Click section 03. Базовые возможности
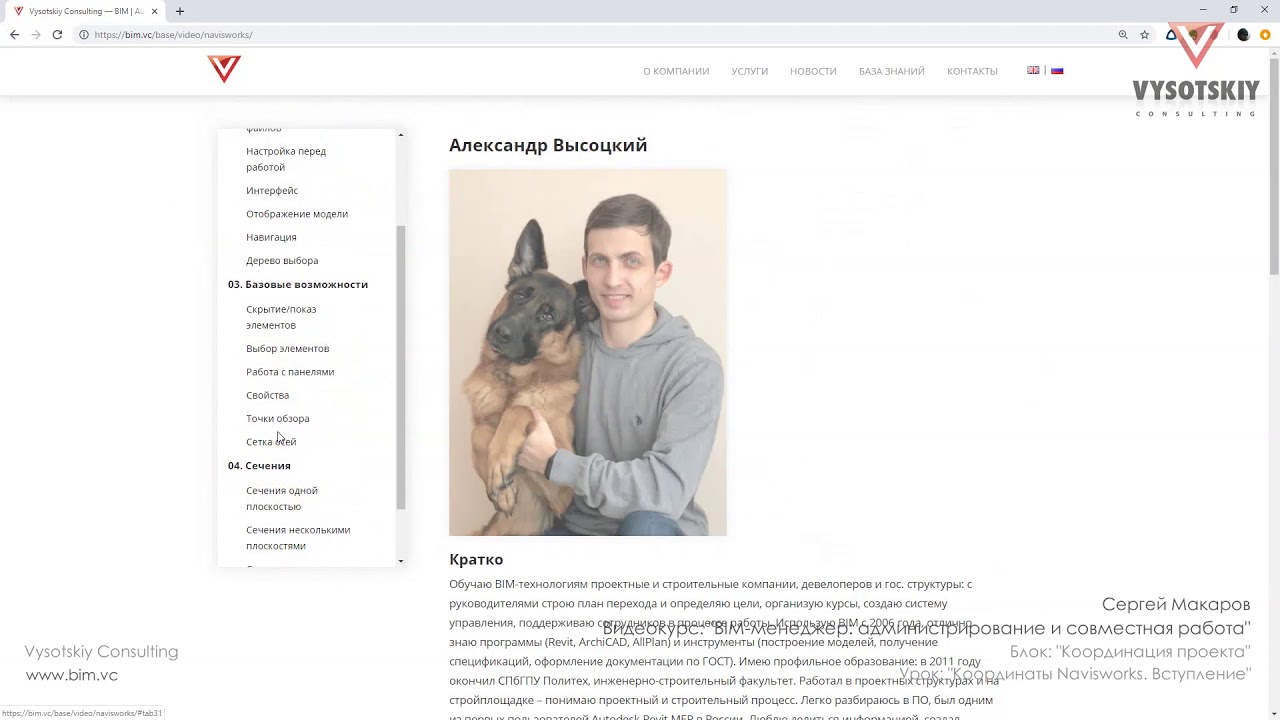The image size is (1280, 720). 298,284
